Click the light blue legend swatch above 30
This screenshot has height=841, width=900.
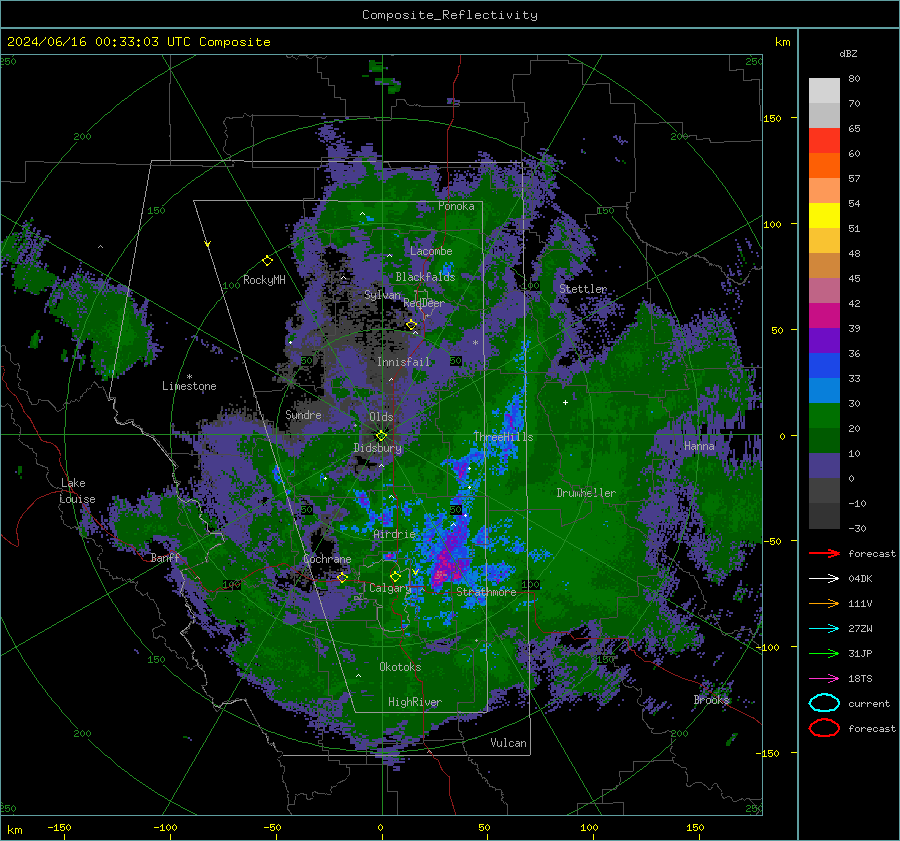coord(824,391)
